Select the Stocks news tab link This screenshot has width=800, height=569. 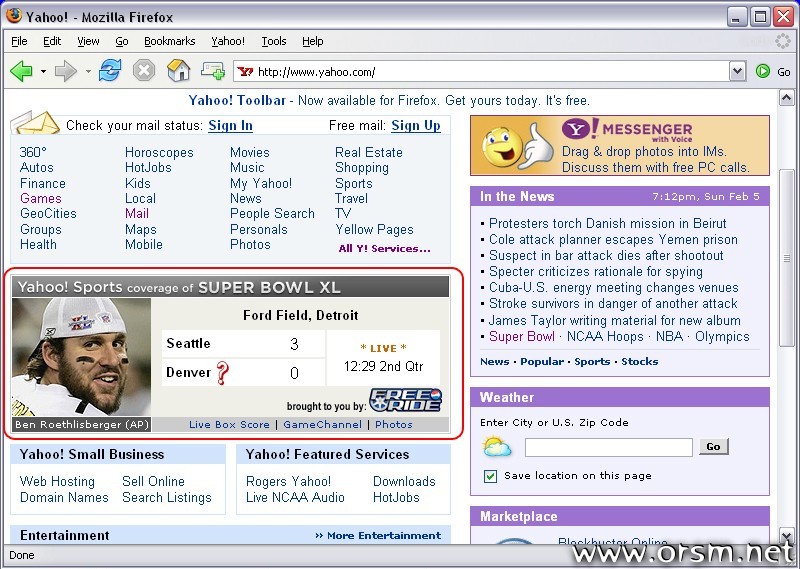click(640, 362)
